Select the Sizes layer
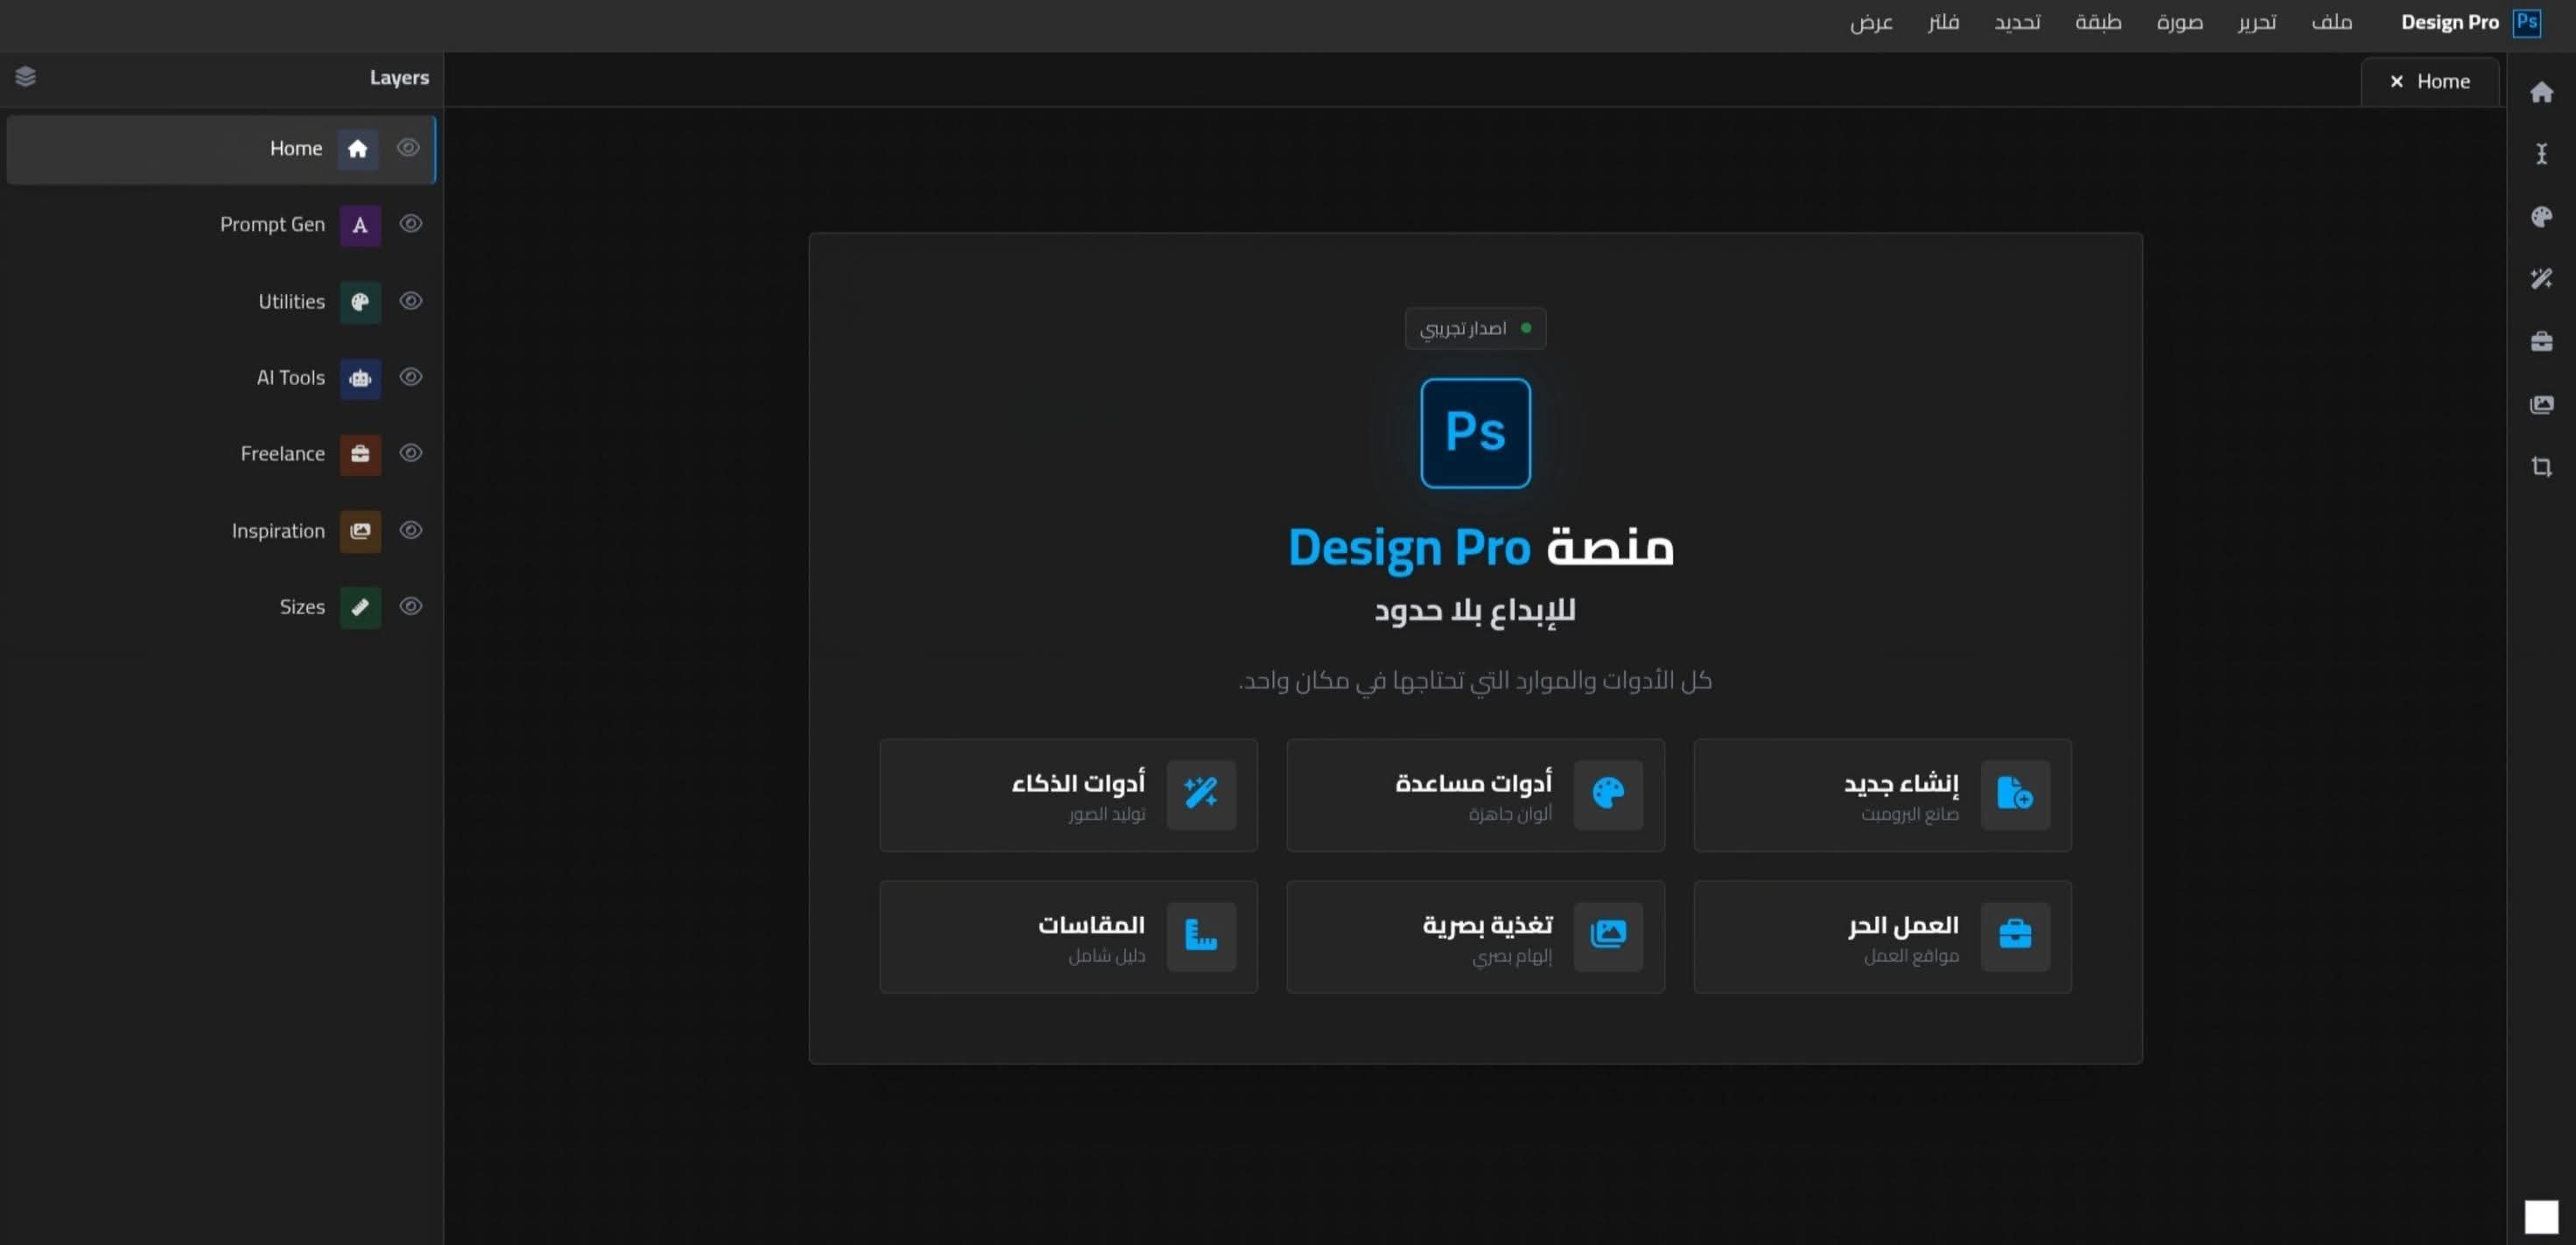The image size is (2576, 1245). pos(221,607)
